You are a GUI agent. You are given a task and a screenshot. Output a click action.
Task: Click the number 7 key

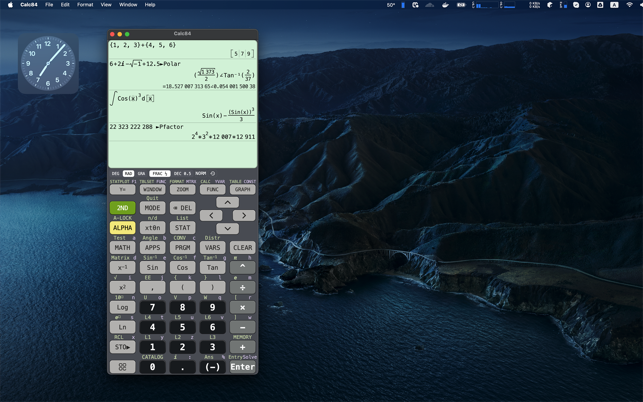pos(153,307)
